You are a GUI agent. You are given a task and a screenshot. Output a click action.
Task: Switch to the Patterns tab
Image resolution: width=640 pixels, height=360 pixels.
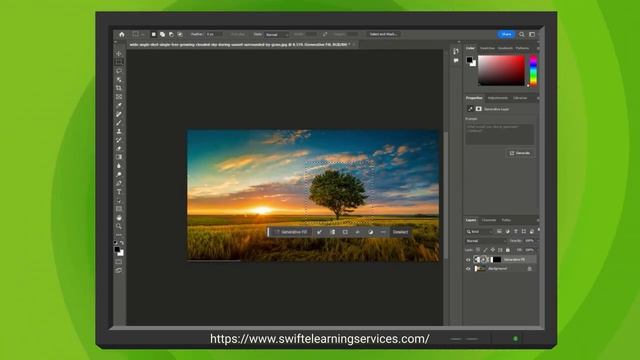pyautogui.click(x=522, y=48)
